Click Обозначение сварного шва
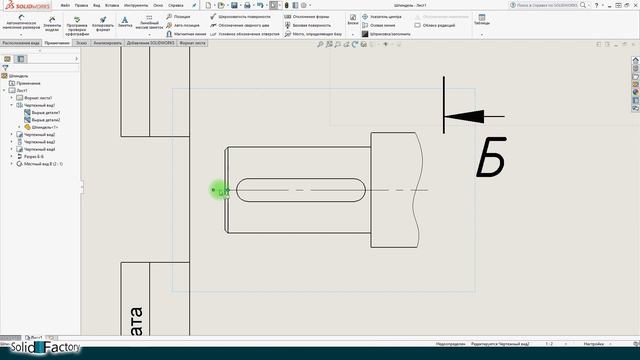Image resolution: width=640 pixels, height=360 pixels. pos(240,25)
